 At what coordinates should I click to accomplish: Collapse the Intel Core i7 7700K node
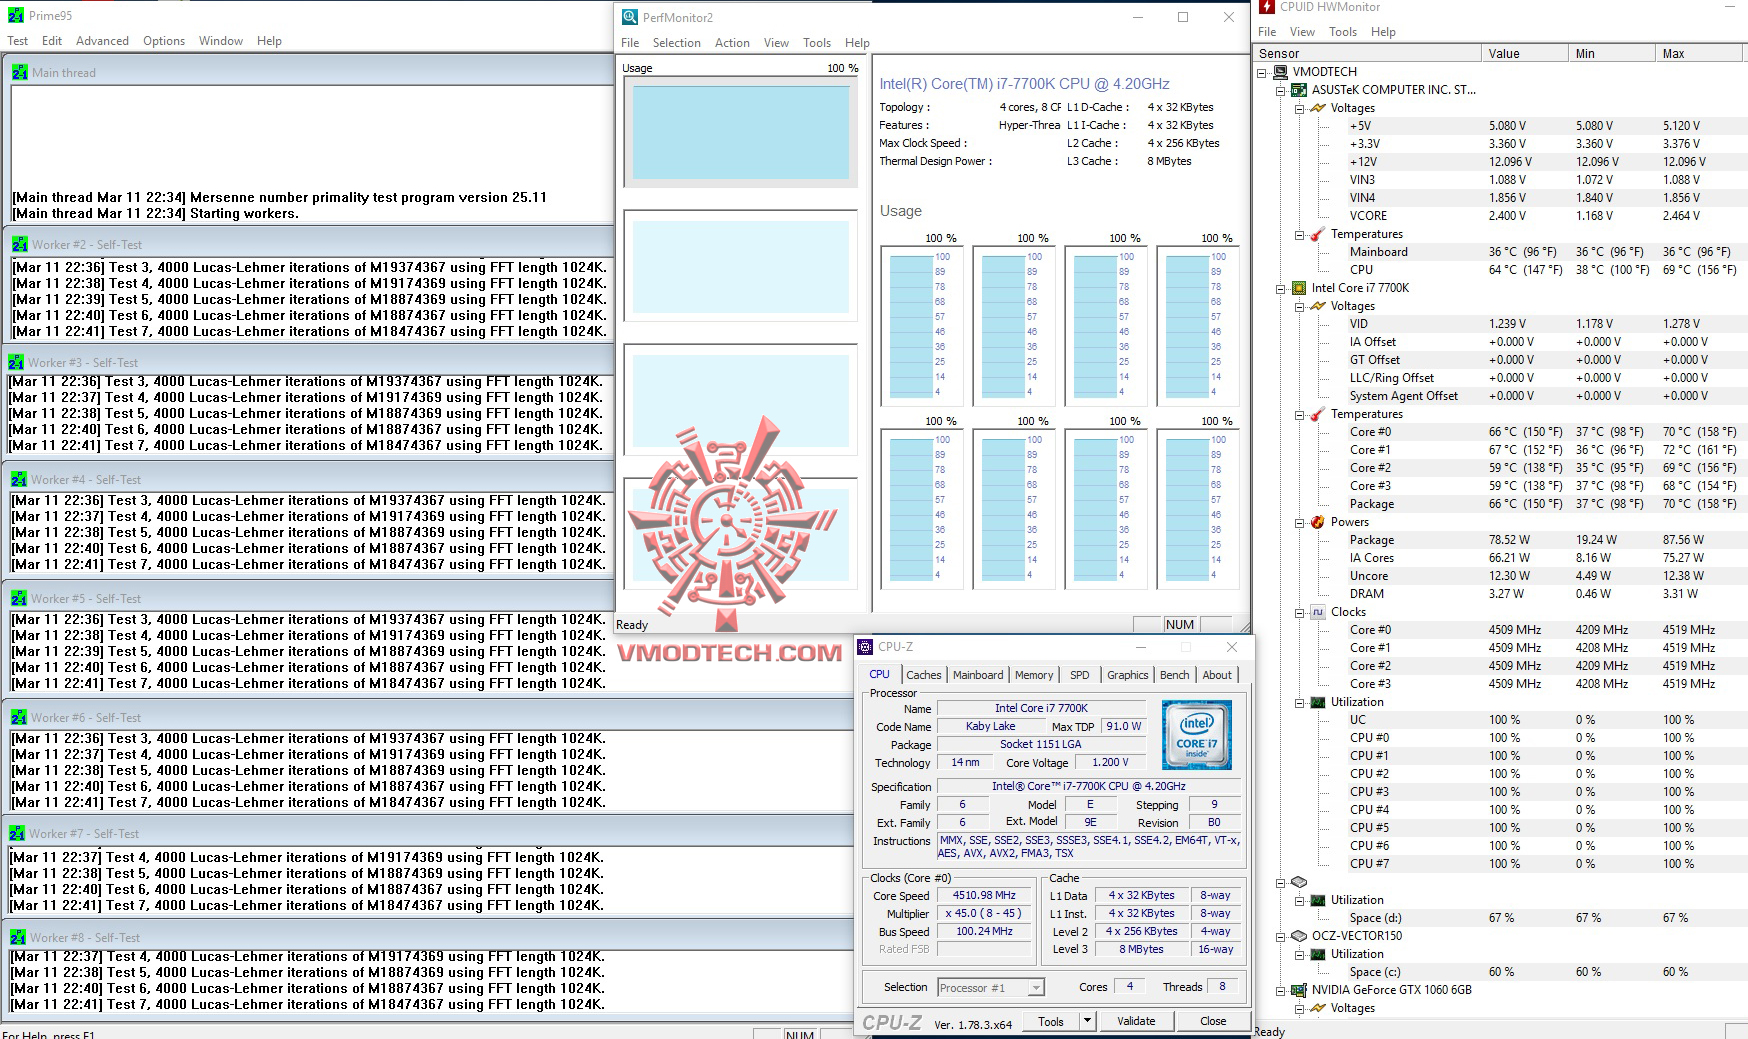coord(1281,289)
